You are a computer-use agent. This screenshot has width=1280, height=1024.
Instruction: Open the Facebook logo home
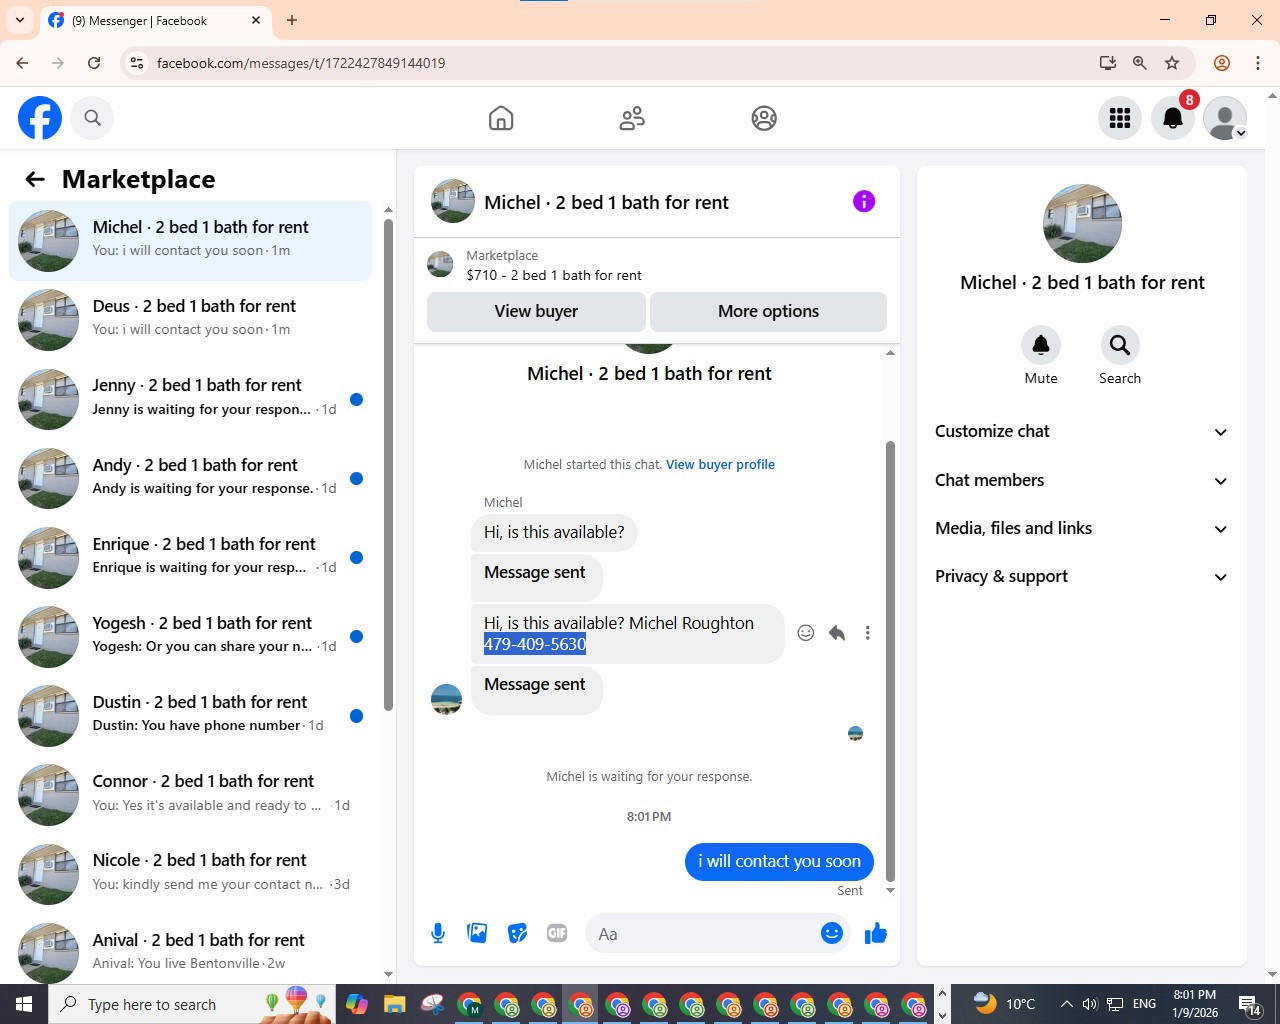coord(40,118)
